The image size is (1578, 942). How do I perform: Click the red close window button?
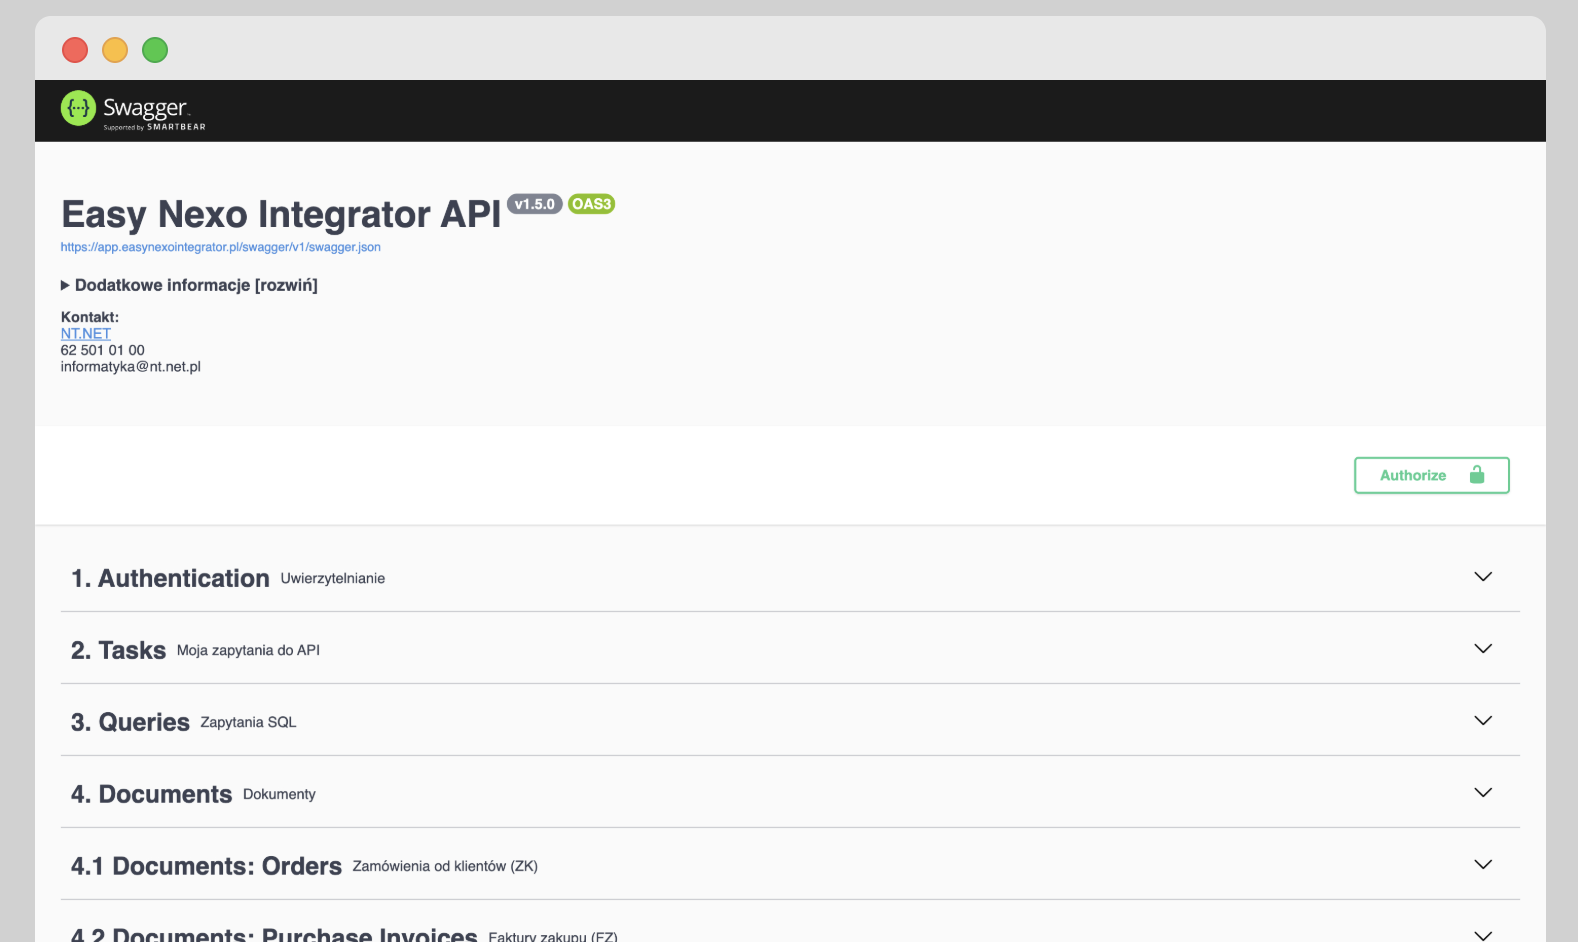tap(75, 49)
